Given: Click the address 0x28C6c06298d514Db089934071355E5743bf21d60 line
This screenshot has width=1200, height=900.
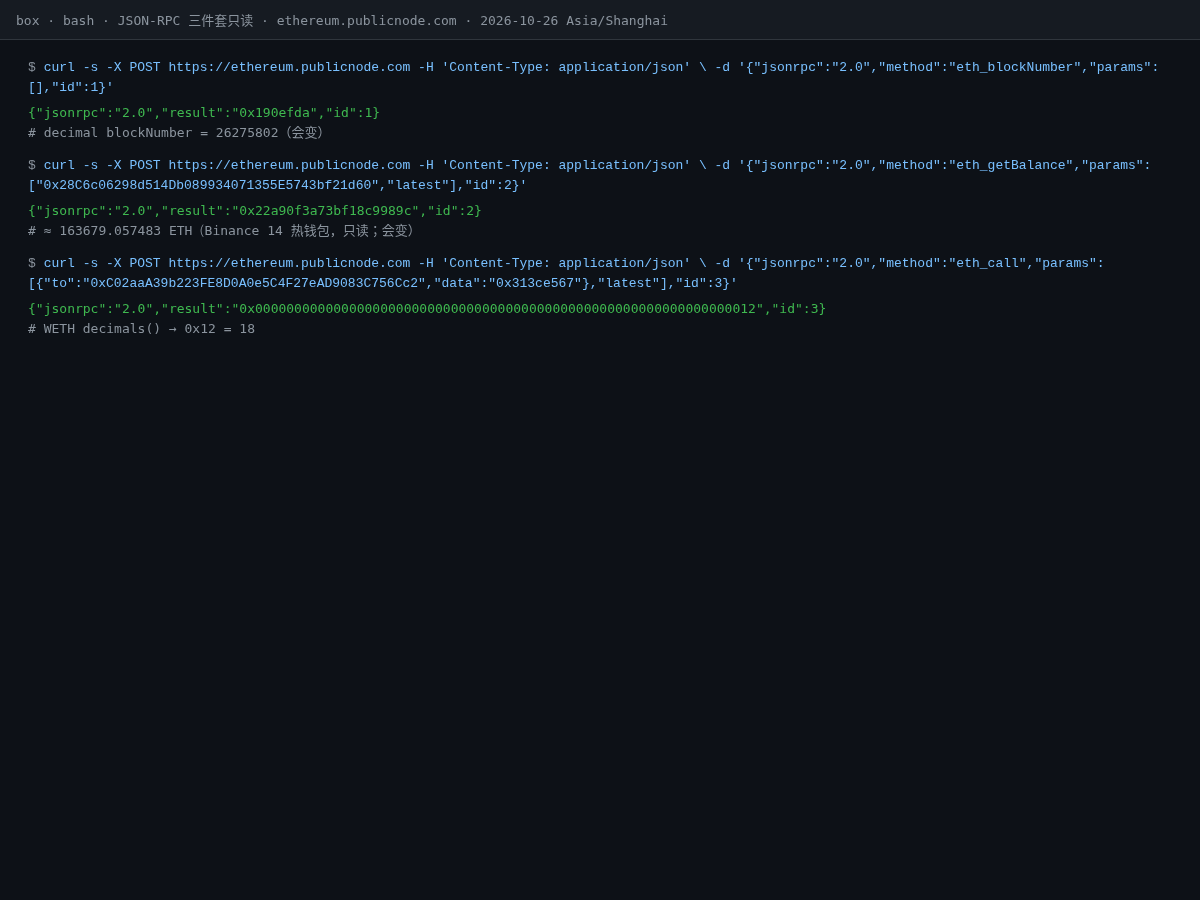Looking at the screenshot, I should 277,185.
